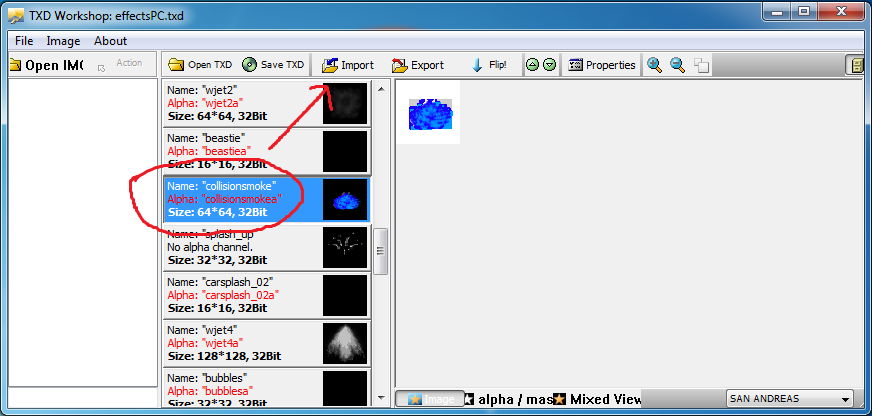Viewport: 872px width, 416px height.
Task: Select the beastie texture entry
Action: pos(267,151)
